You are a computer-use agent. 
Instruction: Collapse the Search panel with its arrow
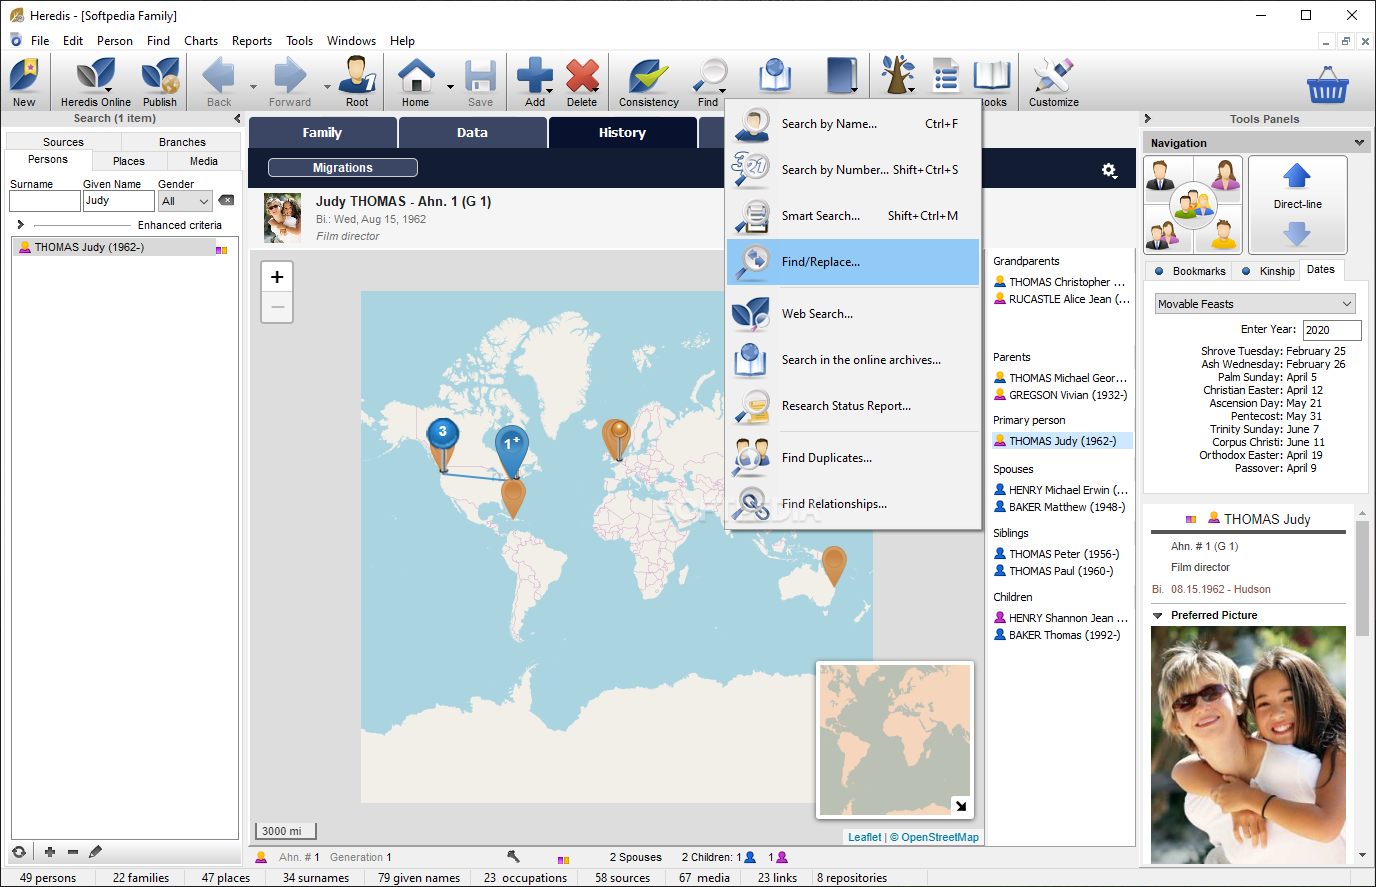[237, 119]
